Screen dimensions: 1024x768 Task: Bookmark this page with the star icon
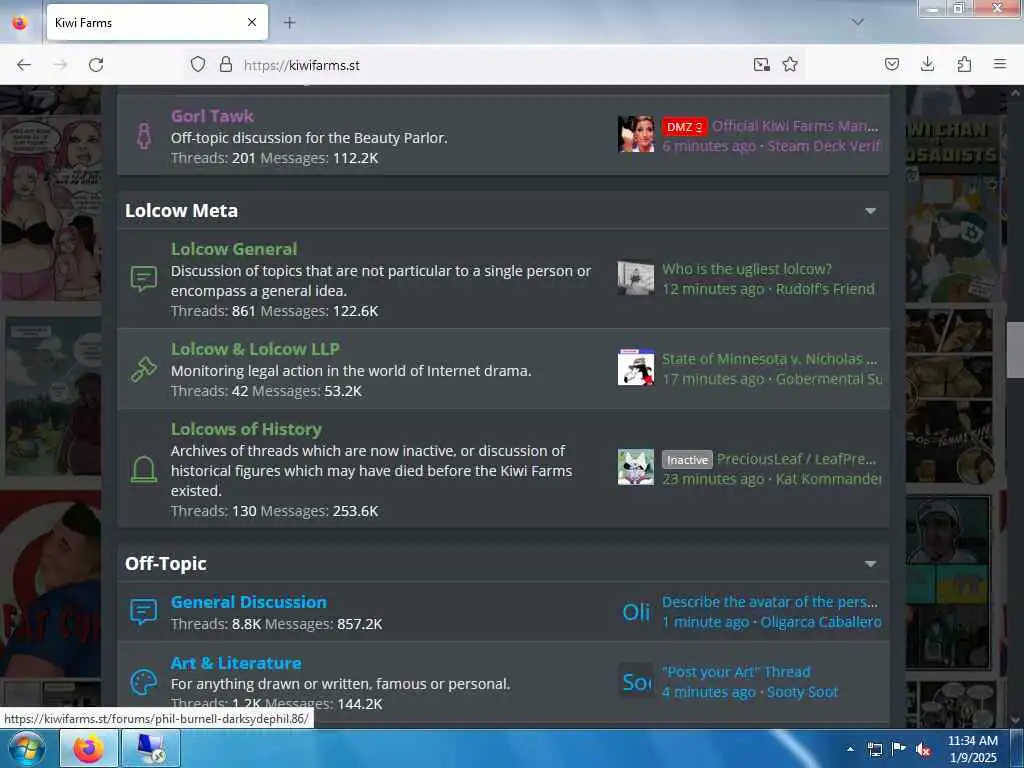[x=790, y=65]
